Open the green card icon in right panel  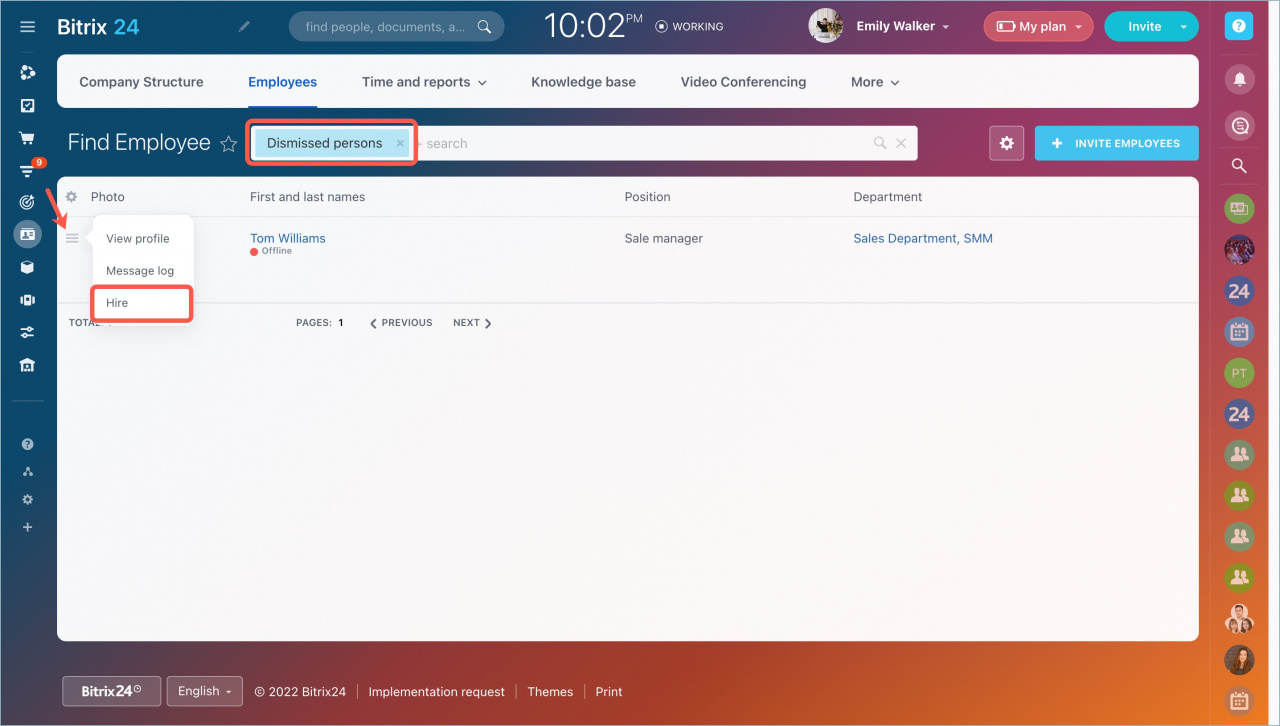point(1239,208)
